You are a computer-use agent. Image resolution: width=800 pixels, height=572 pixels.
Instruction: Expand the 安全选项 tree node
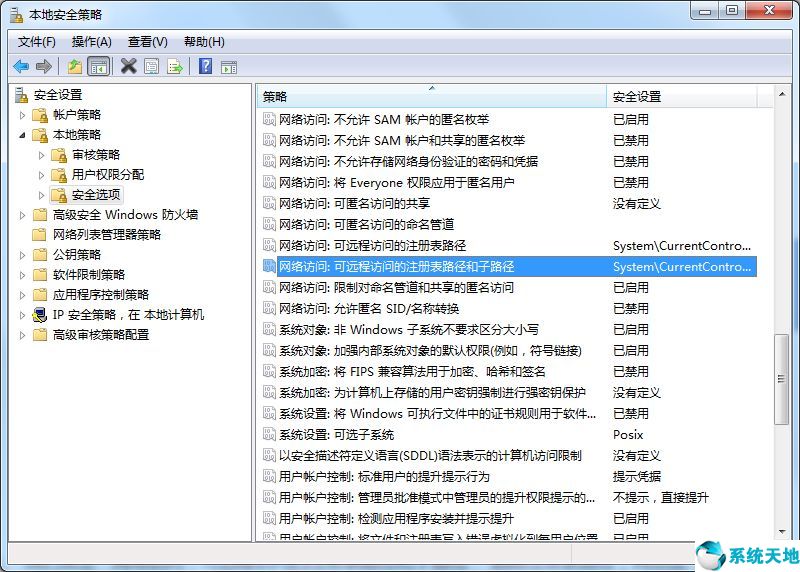point(41,195)
